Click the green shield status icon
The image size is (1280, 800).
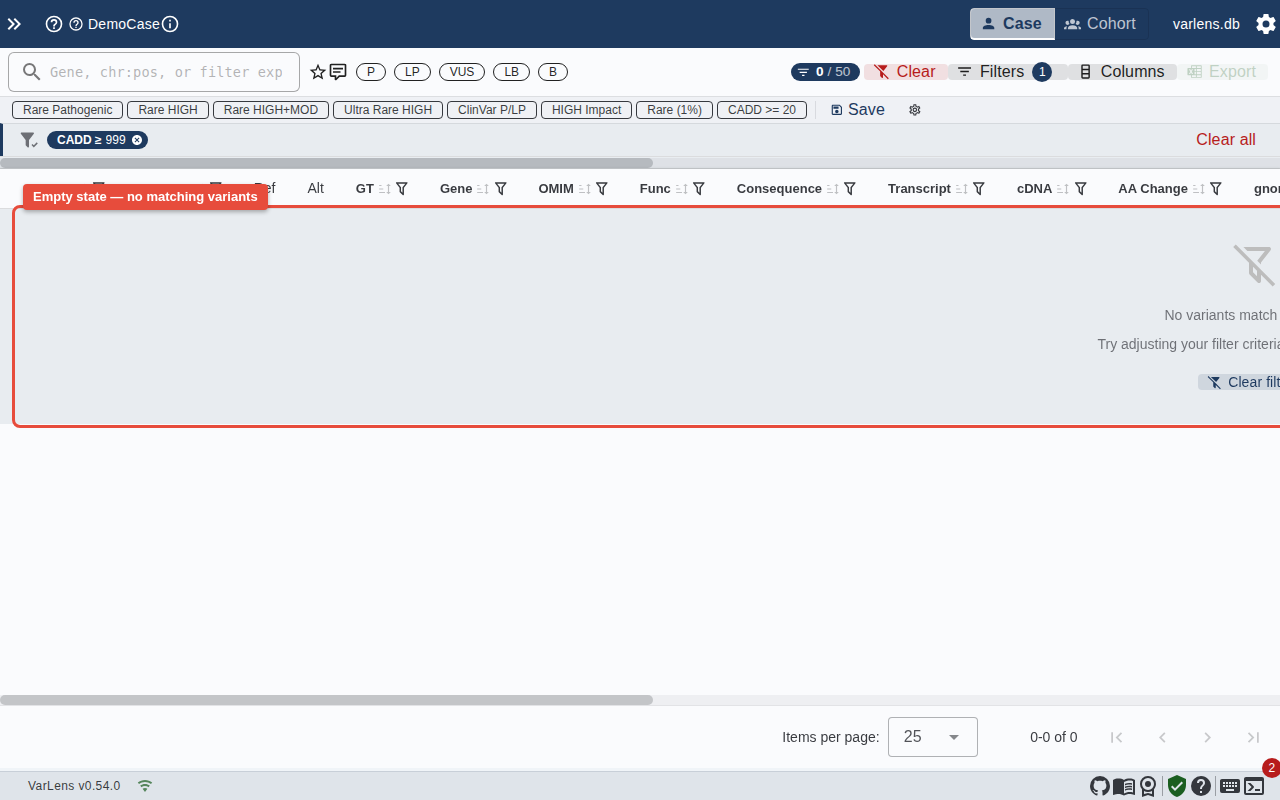[1176, 786]
